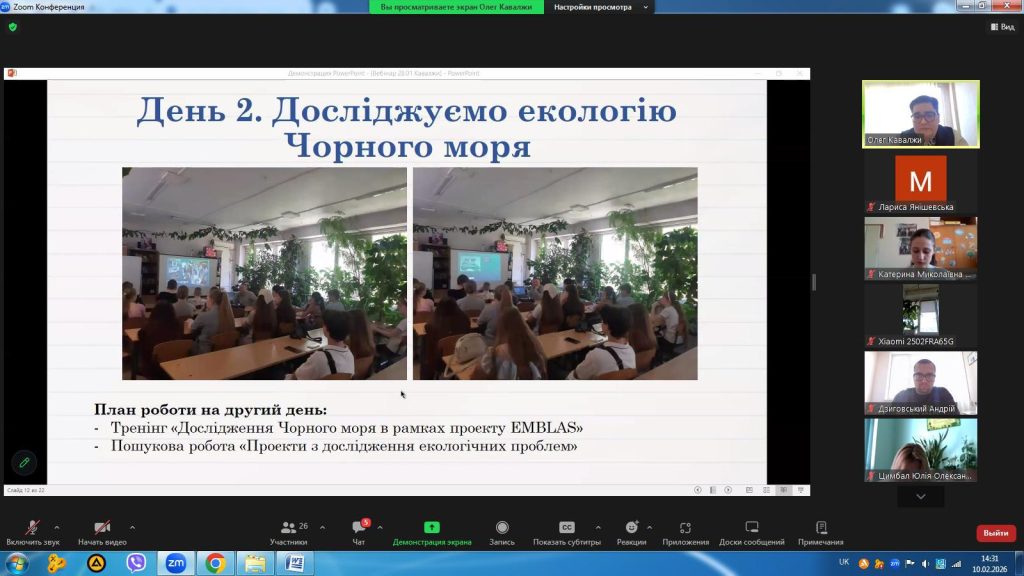Click the Запись record icon
The width and height of the screenshot is (1024, 576).
[x=502, y=532]
